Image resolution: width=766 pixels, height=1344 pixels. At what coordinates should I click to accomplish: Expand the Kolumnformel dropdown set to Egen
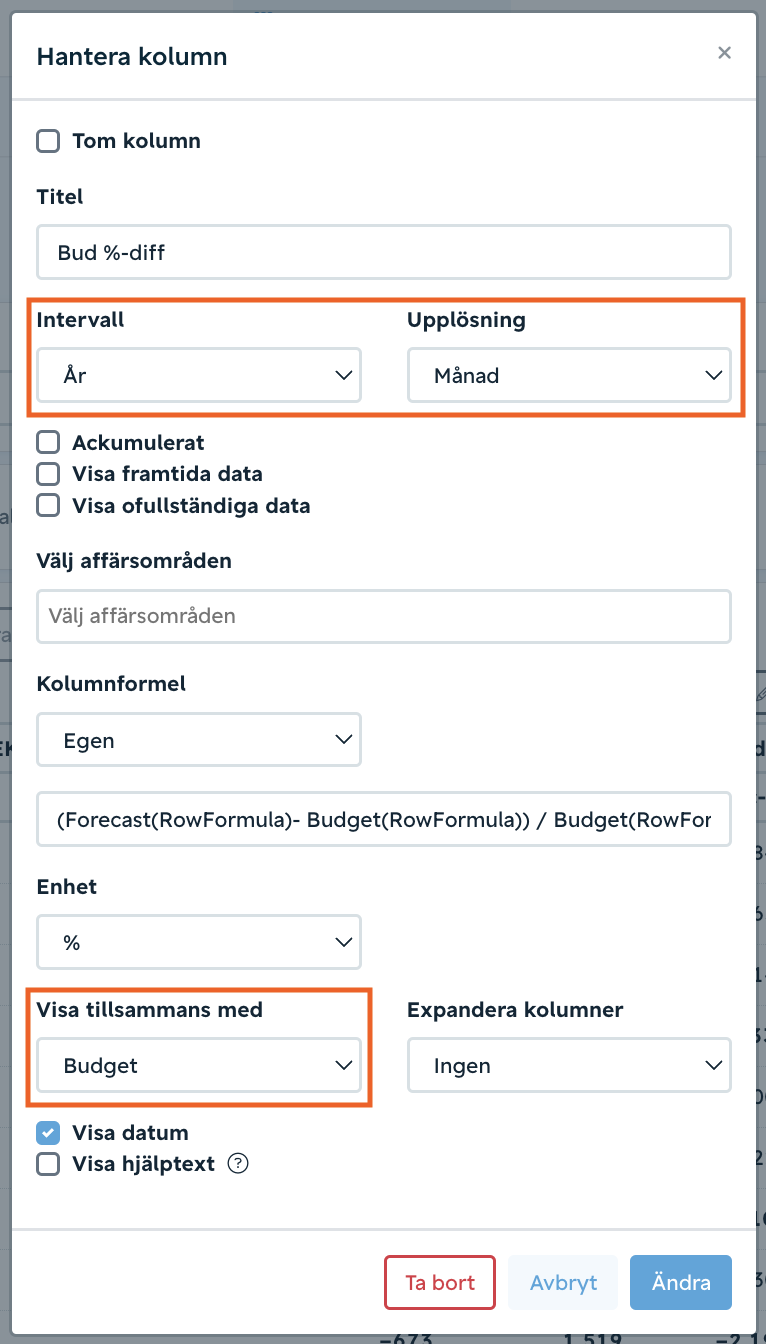(199, 740)
